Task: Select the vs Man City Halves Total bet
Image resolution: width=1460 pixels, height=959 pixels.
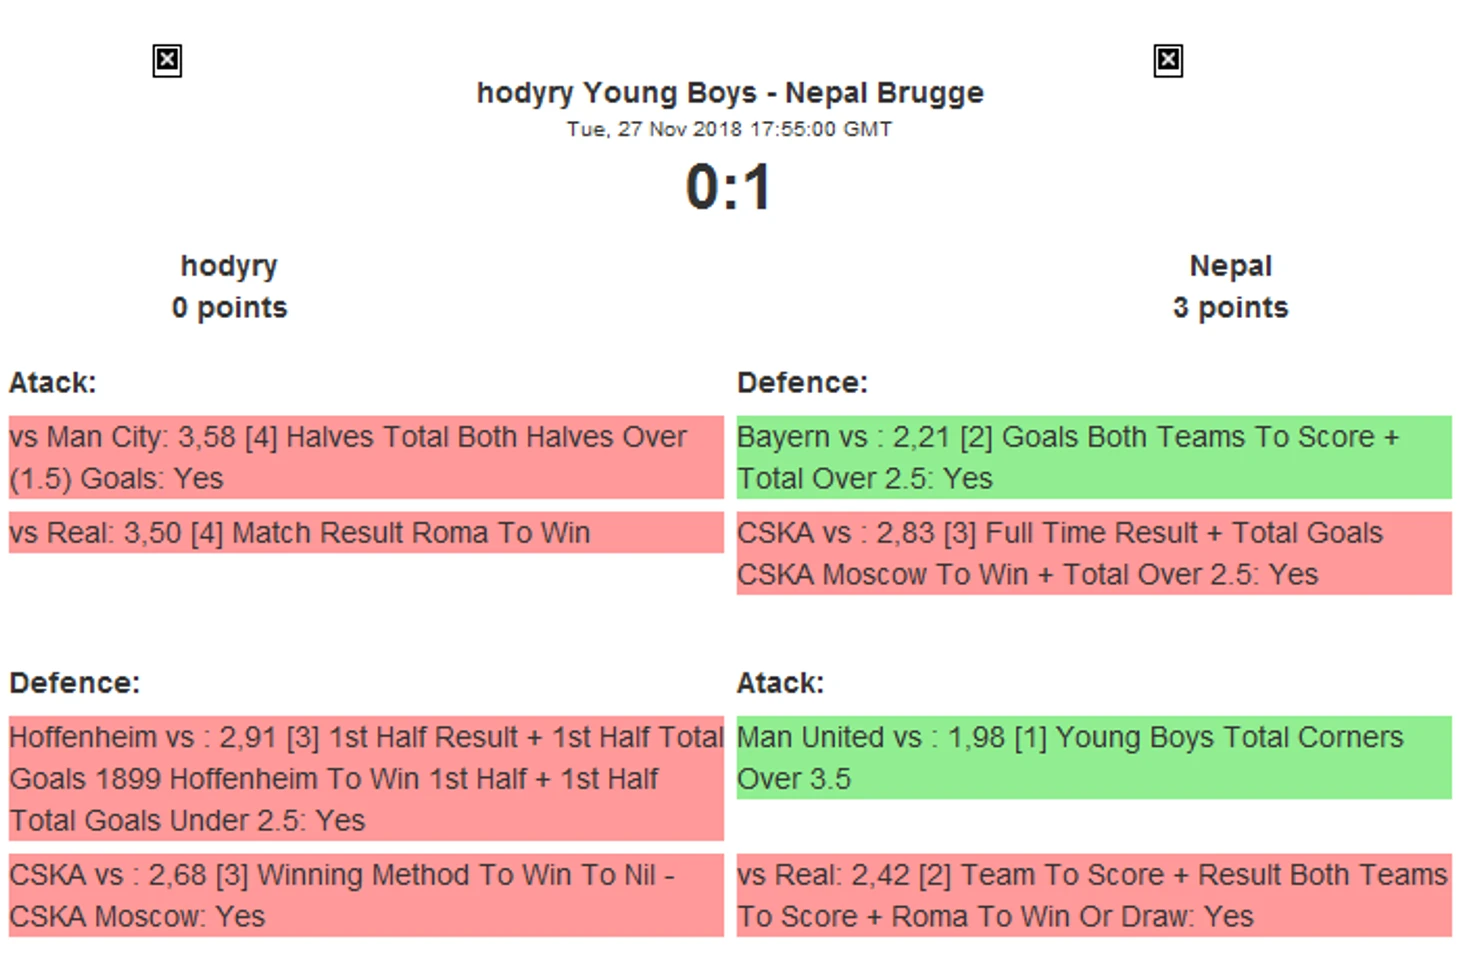Action: pyautogui.click(x=366, y=457)
